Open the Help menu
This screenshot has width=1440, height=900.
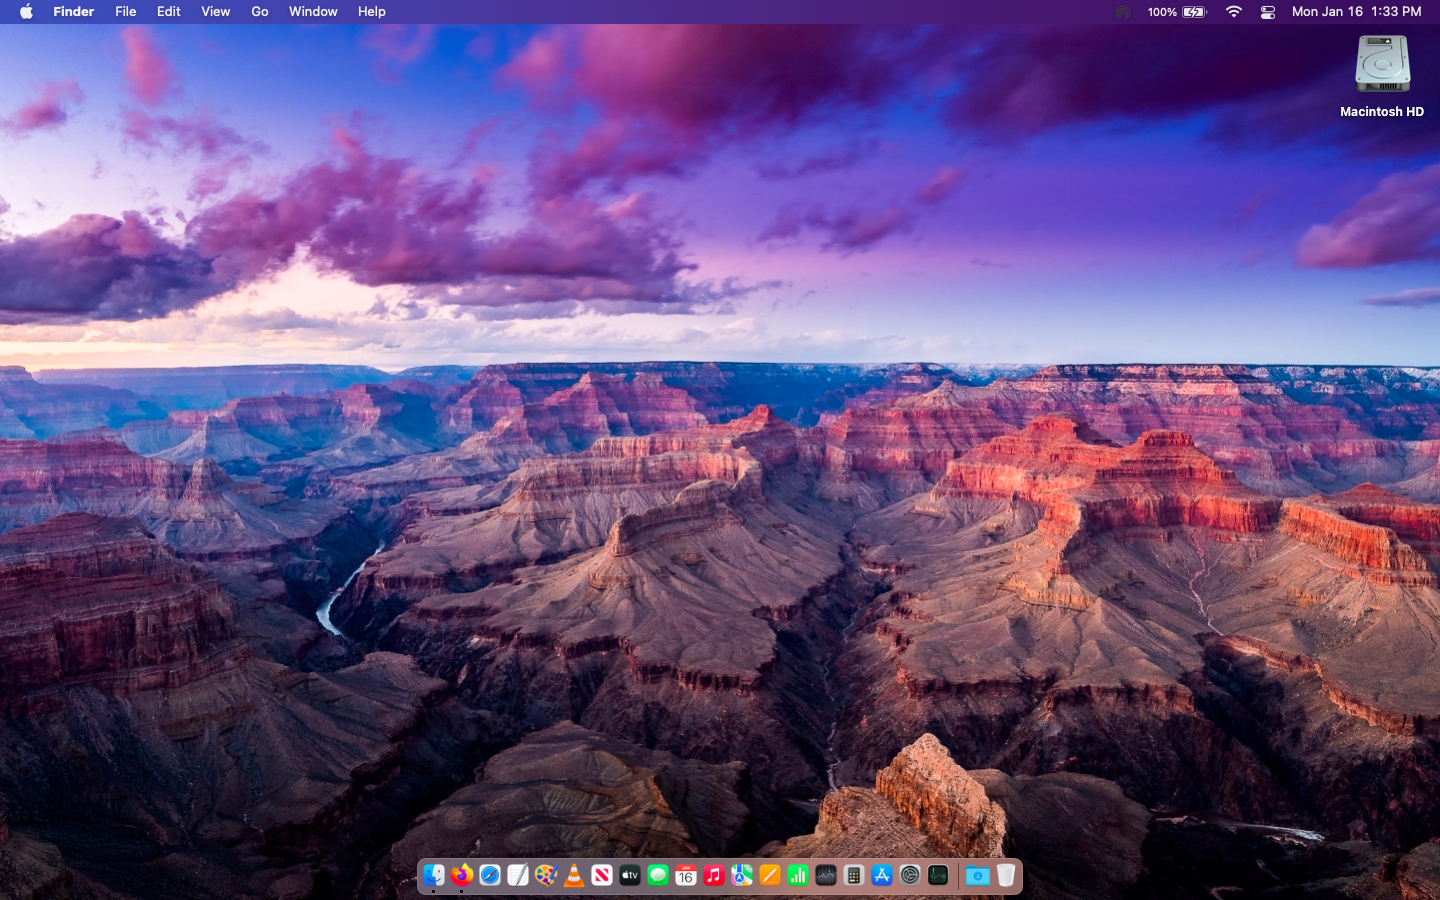(x=371, y=12)
